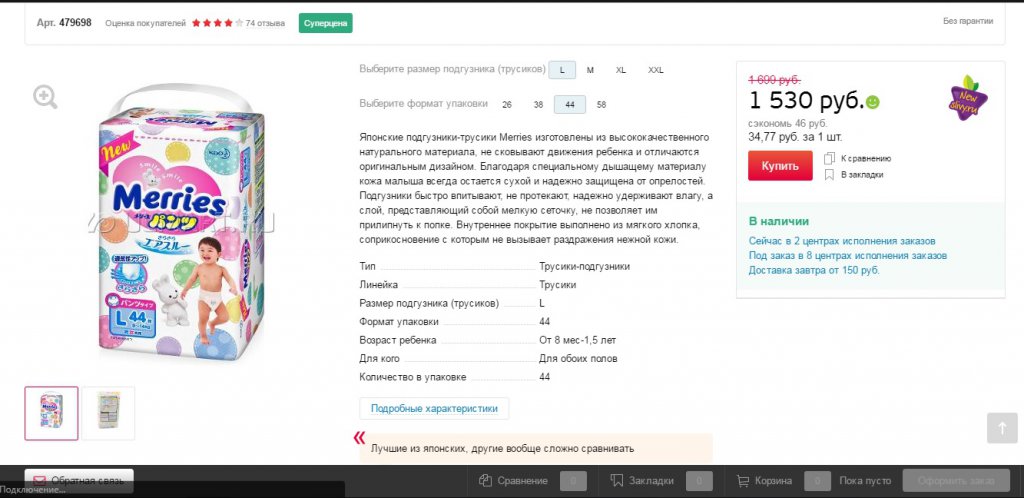Click the bookmark icon next to В закладки

[x=829, y=175]
